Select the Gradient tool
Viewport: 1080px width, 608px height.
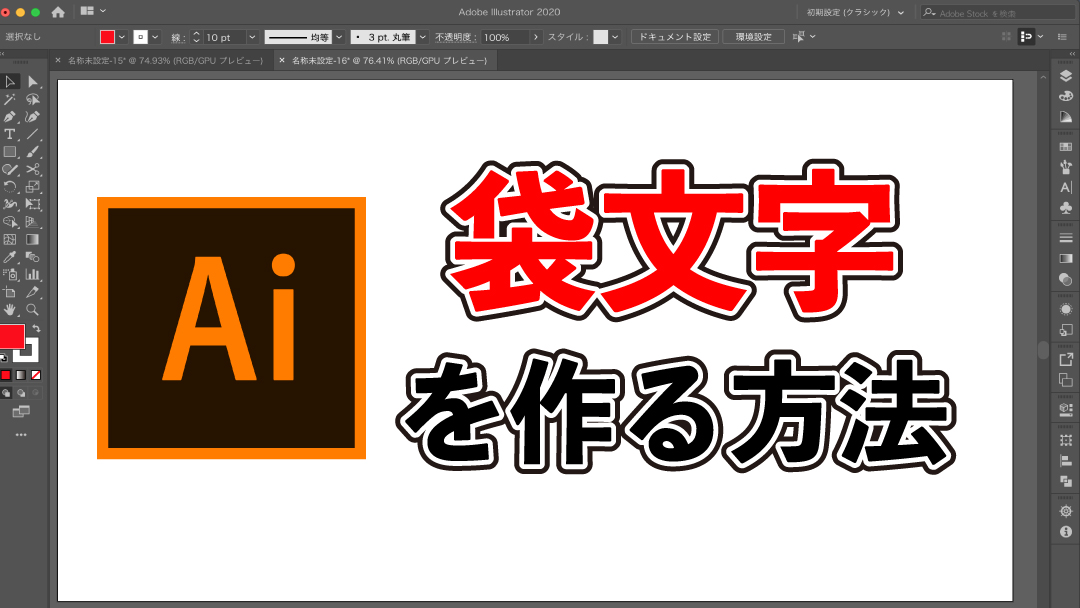pos(32,240)
